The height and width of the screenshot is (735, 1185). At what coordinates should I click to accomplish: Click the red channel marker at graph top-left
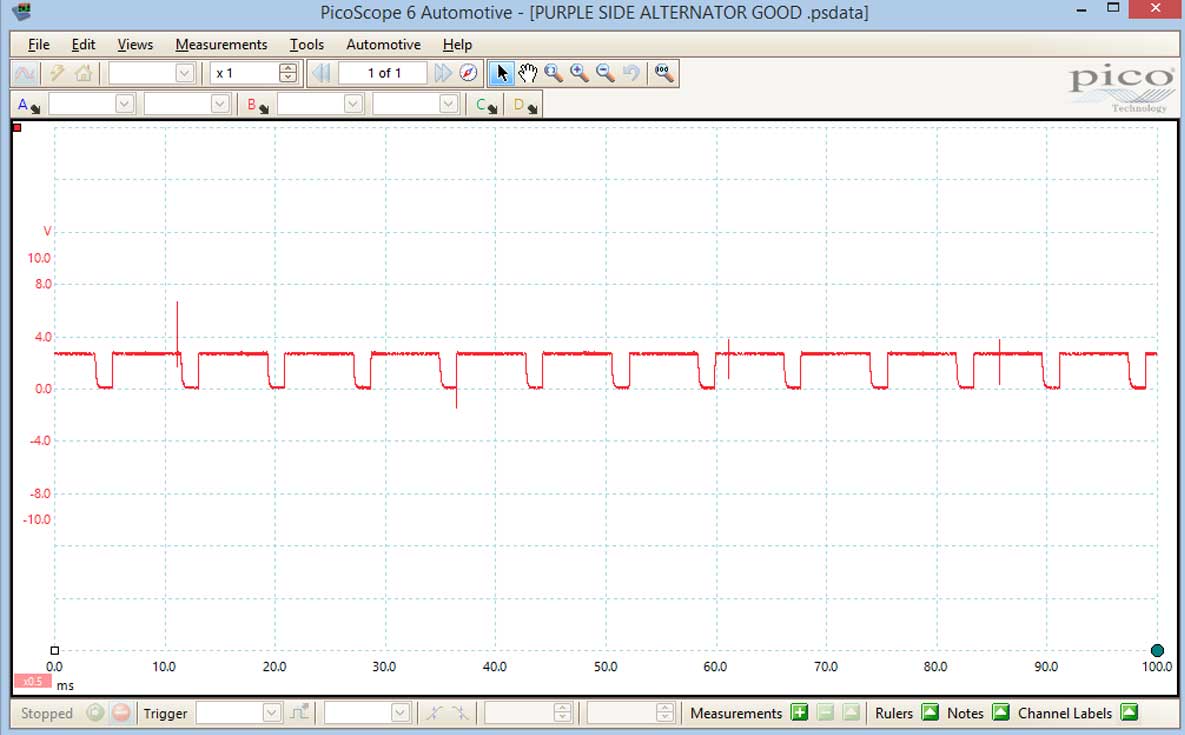click(x=17, y=128)
